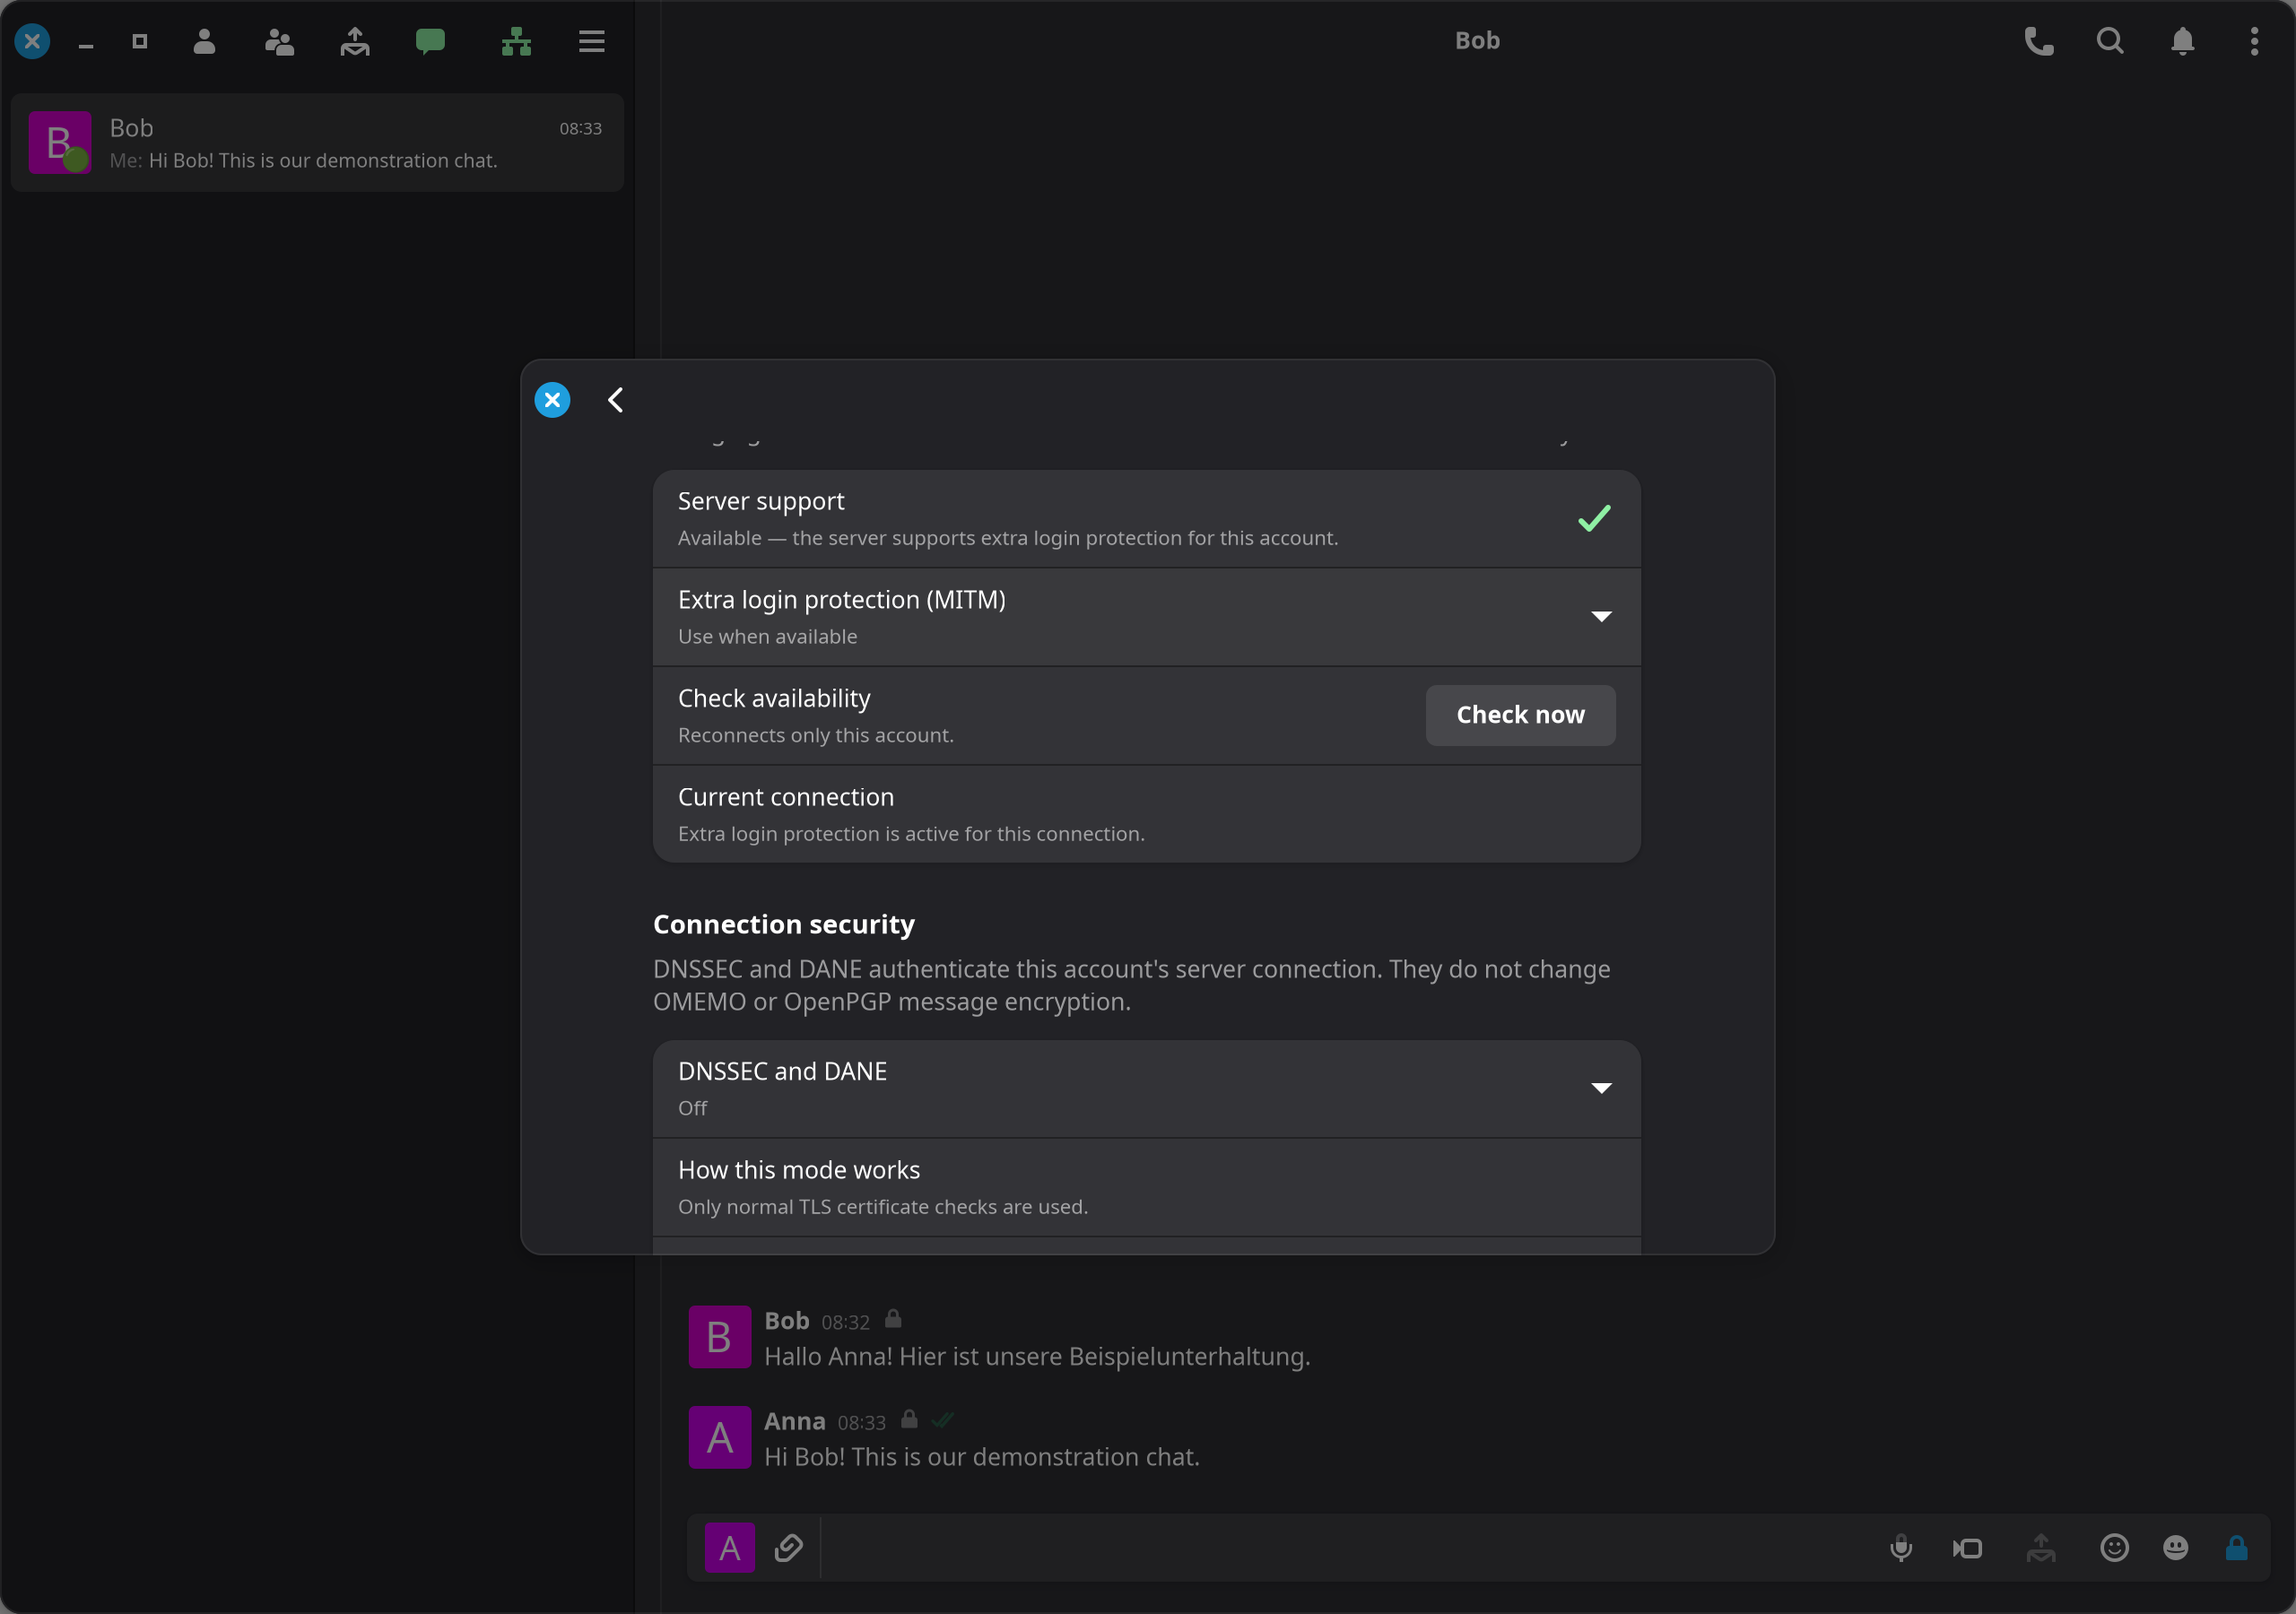The height and width of the screenshot is (1614, 2296).
Task: Click the green checkmark for Server support
Action: pyautogui.click(x=1594, y=518)
